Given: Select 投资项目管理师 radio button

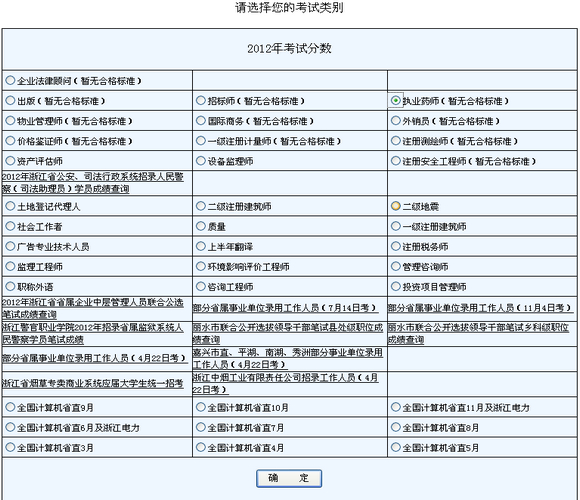Looking at the screenshot, I should point(396,286).
